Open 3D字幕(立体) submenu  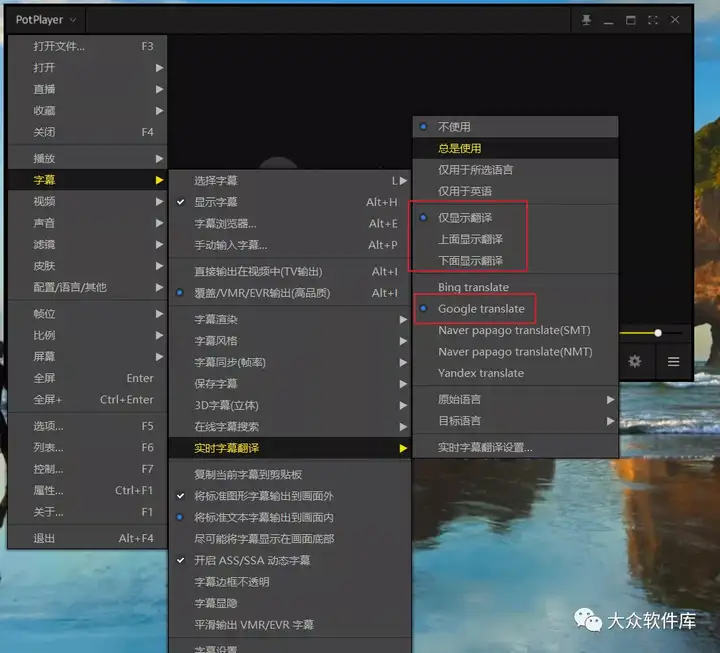pos(290,405)
